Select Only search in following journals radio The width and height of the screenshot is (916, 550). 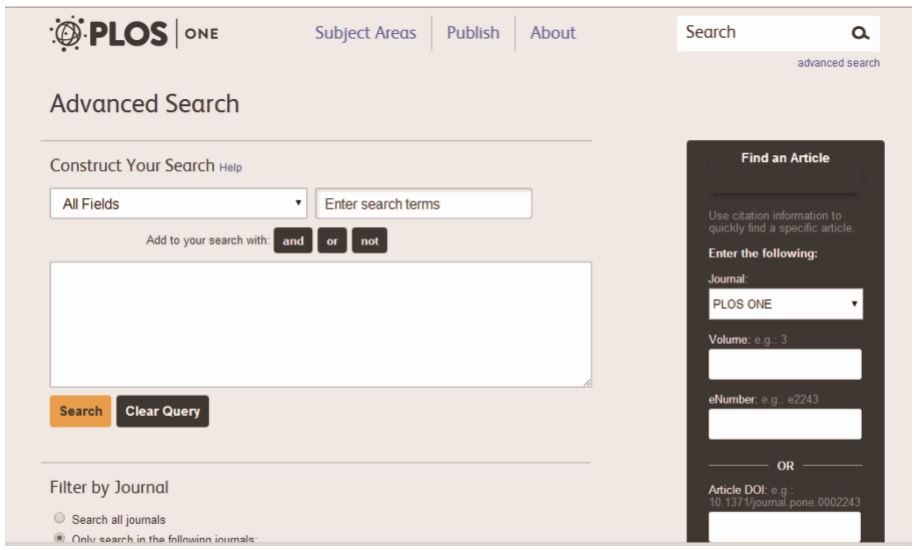point(59,538)
